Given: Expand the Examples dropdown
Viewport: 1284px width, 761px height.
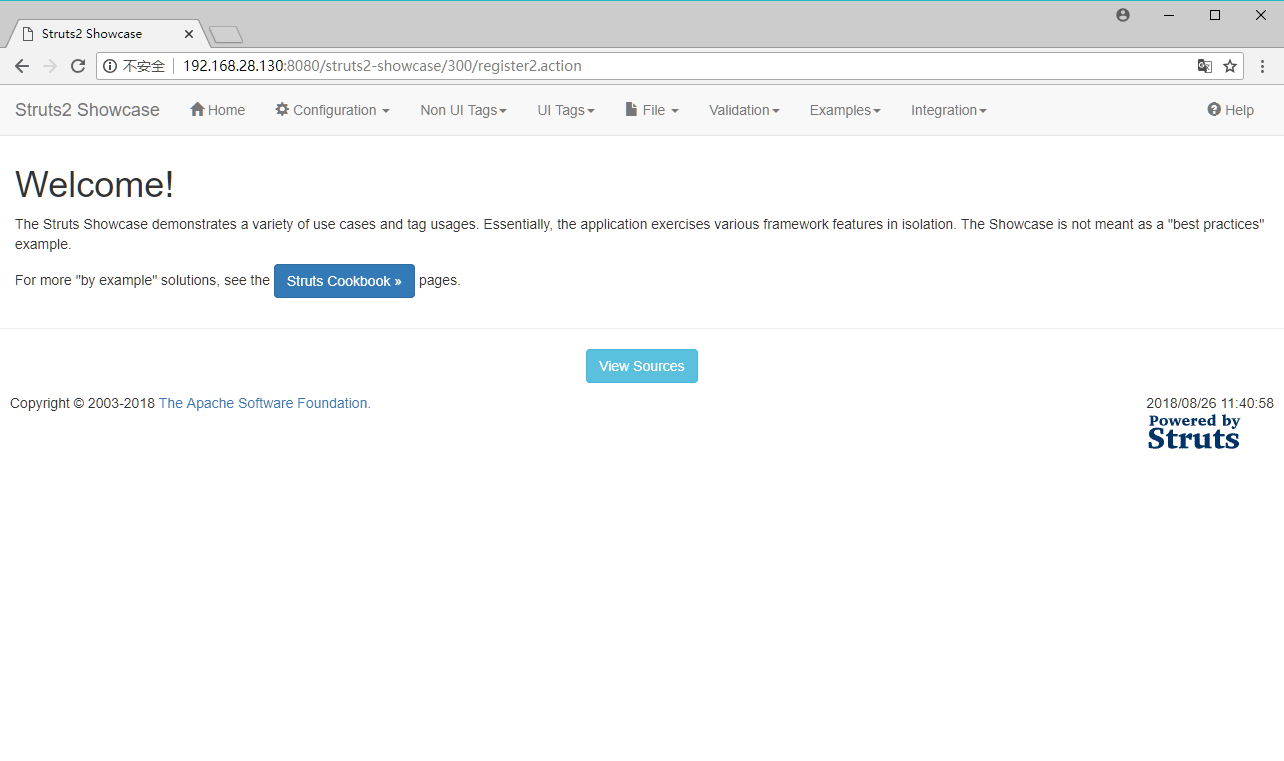Looking at the screenshot, I should click(845, 110).
